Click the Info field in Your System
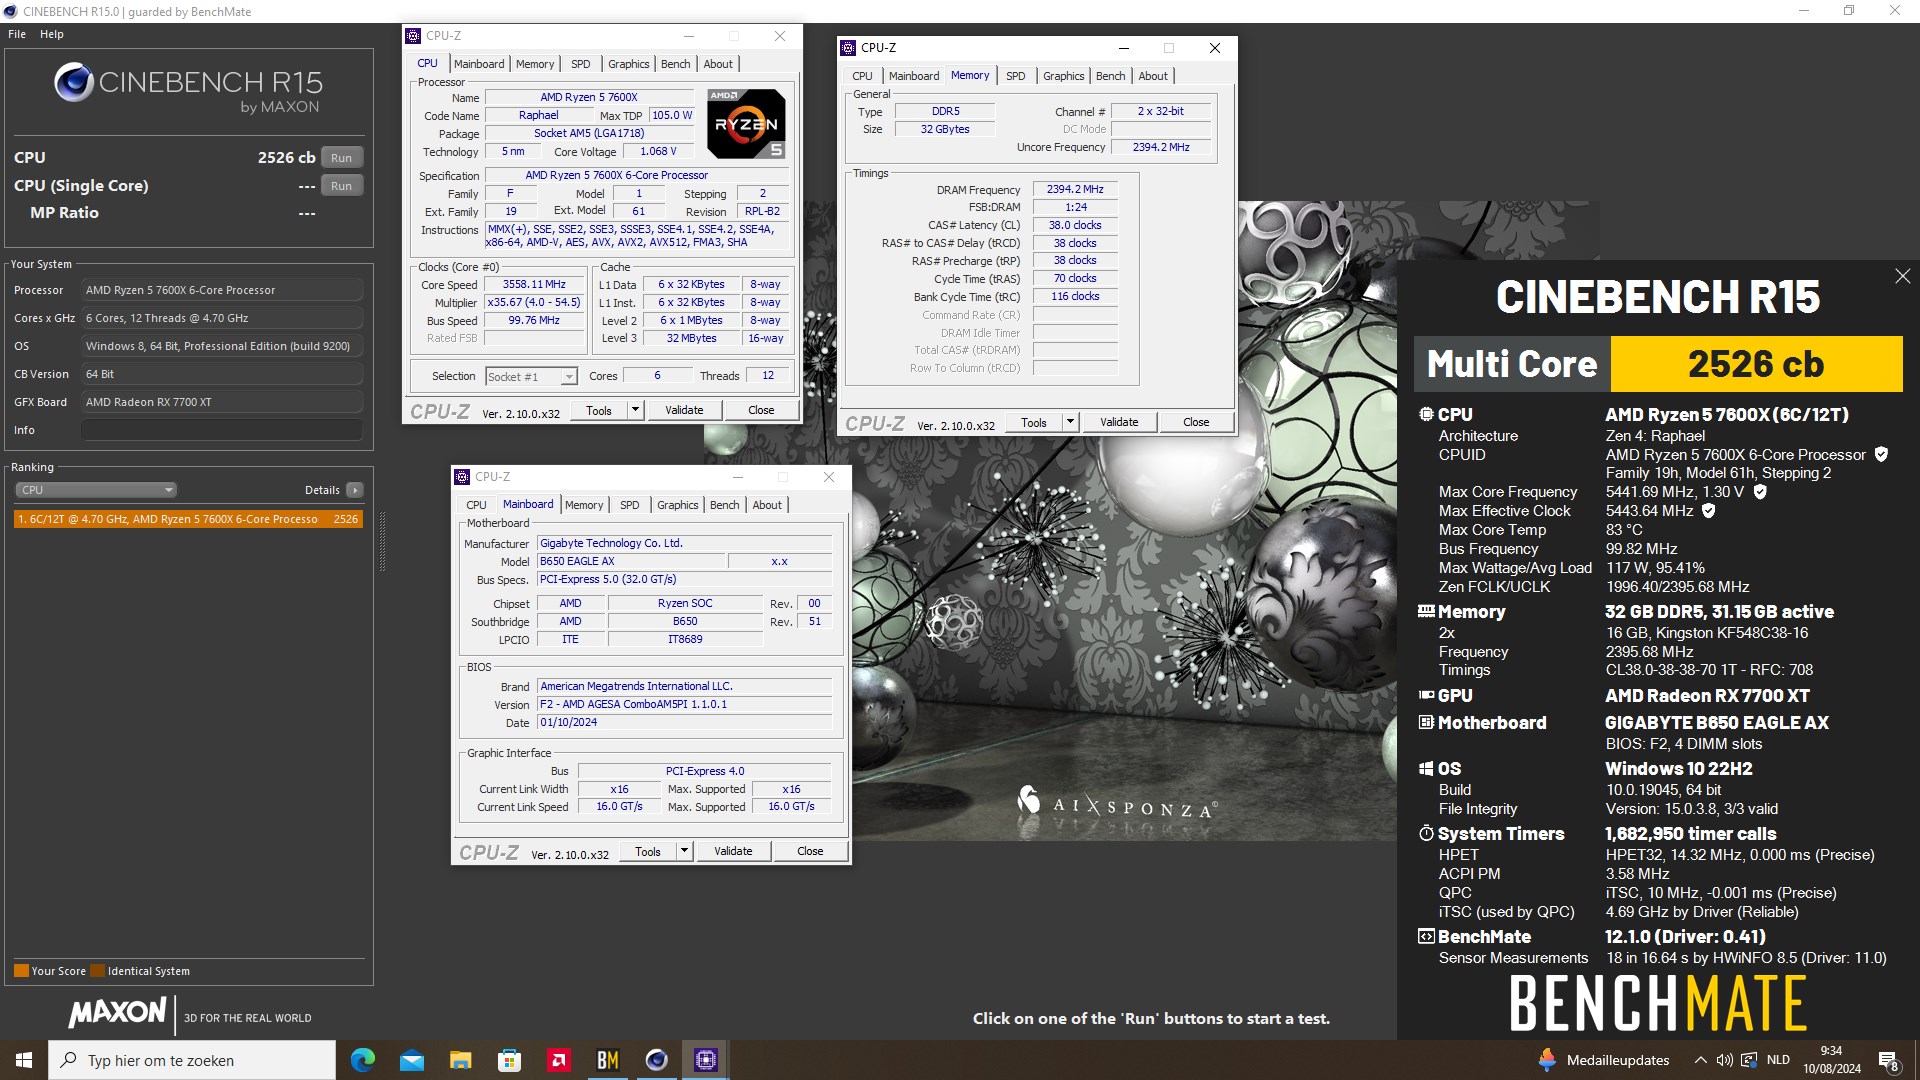 pos(222,430)
